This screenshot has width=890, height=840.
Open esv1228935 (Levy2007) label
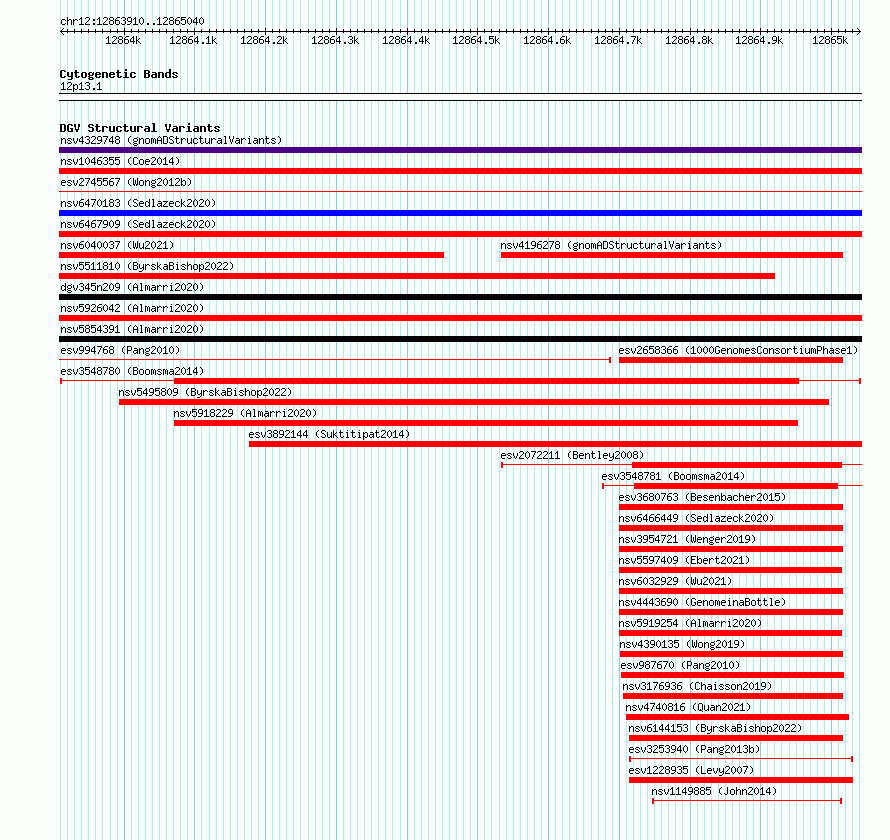(x=691, y=770)
